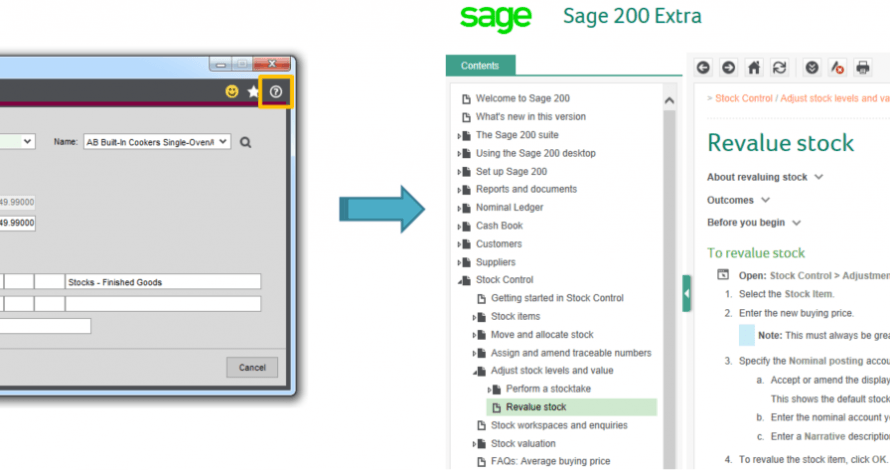Open Getting started in Stock Control
The width and height of the screenshot is (890, 470).
(x=557, y=298)
